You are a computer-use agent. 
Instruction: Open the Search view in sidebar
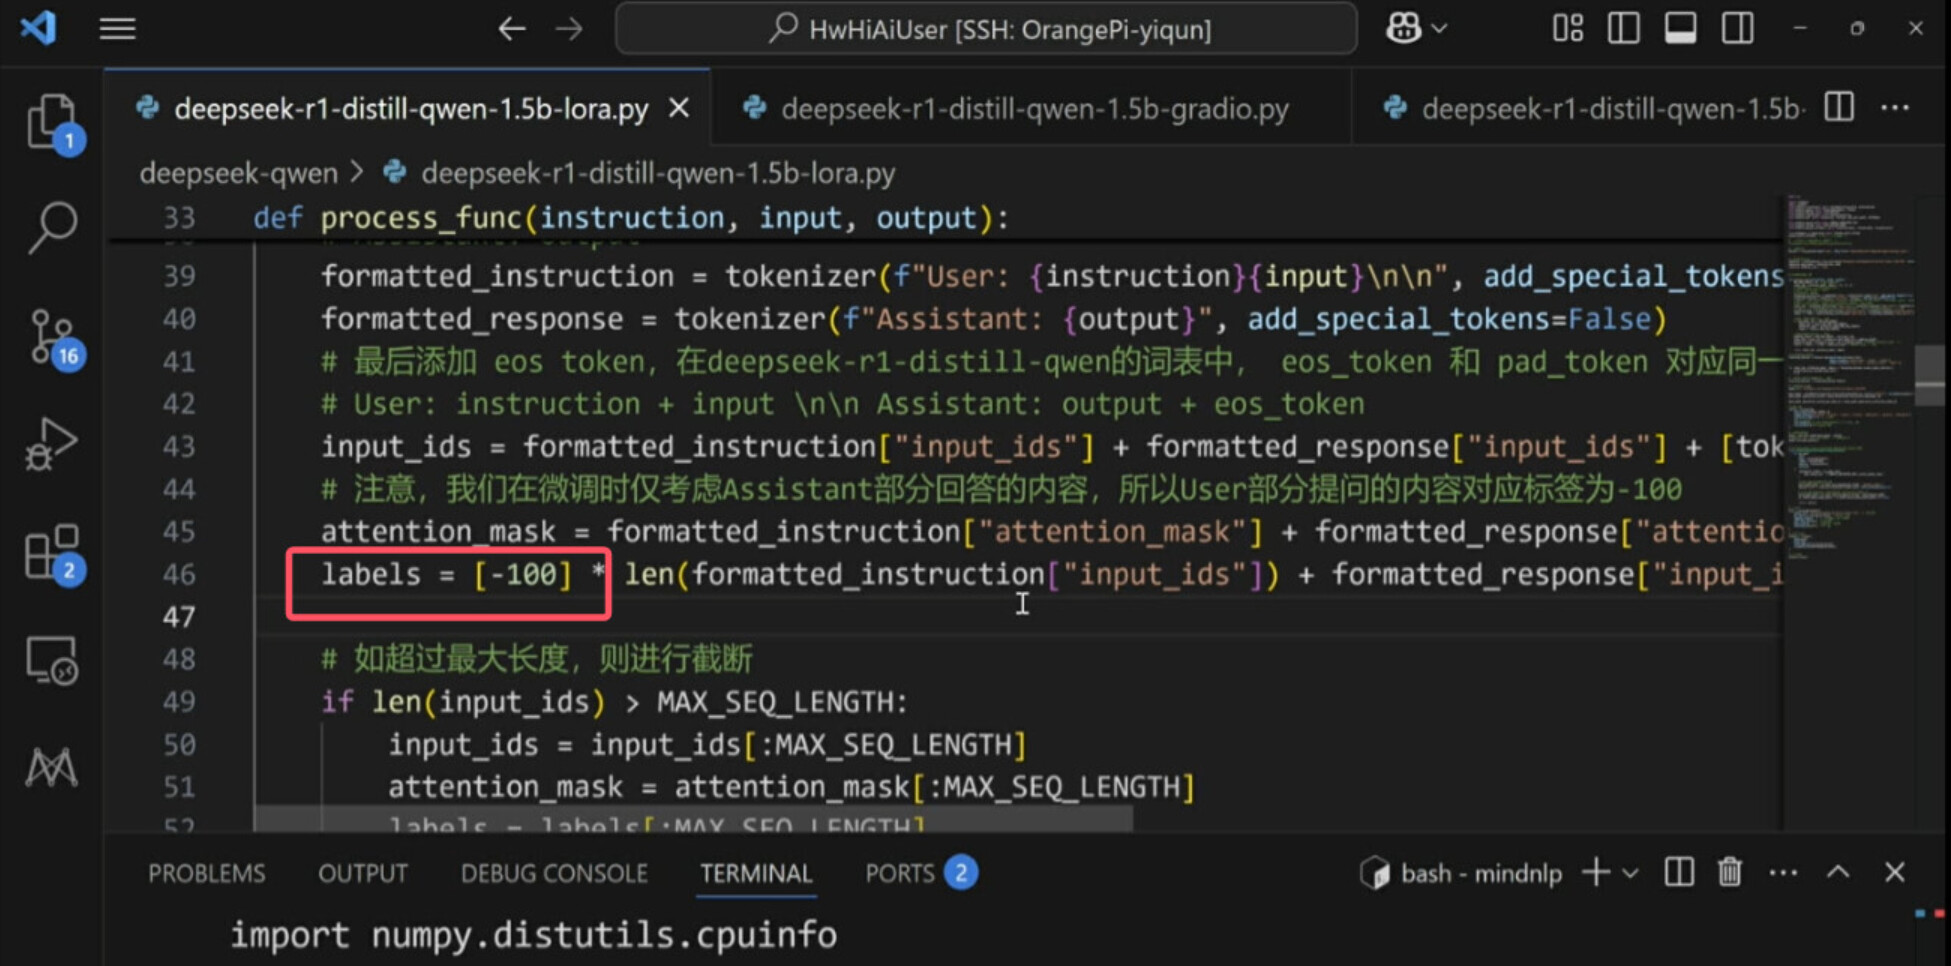pyautogui.click(x=52, y=228)
